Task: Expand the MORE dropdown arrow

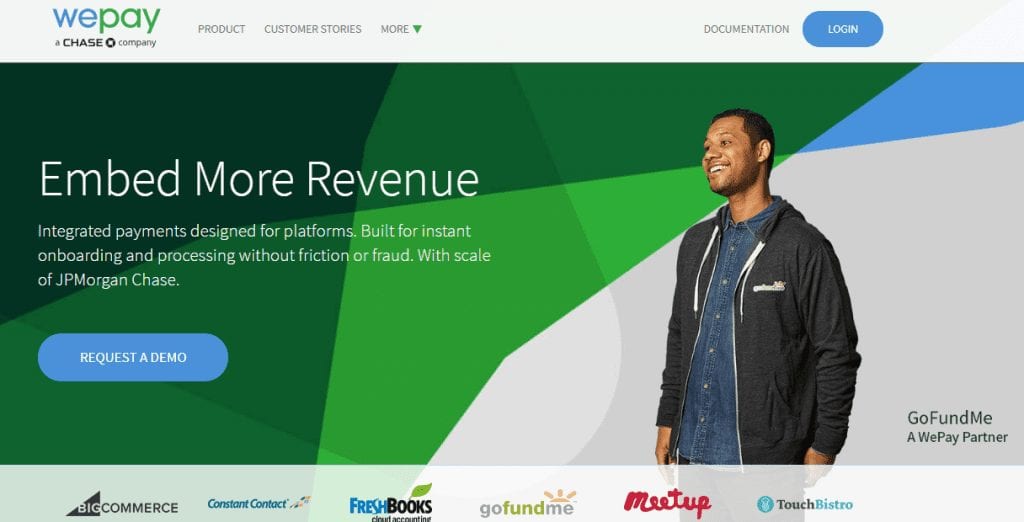Action: tap(417, 29)
